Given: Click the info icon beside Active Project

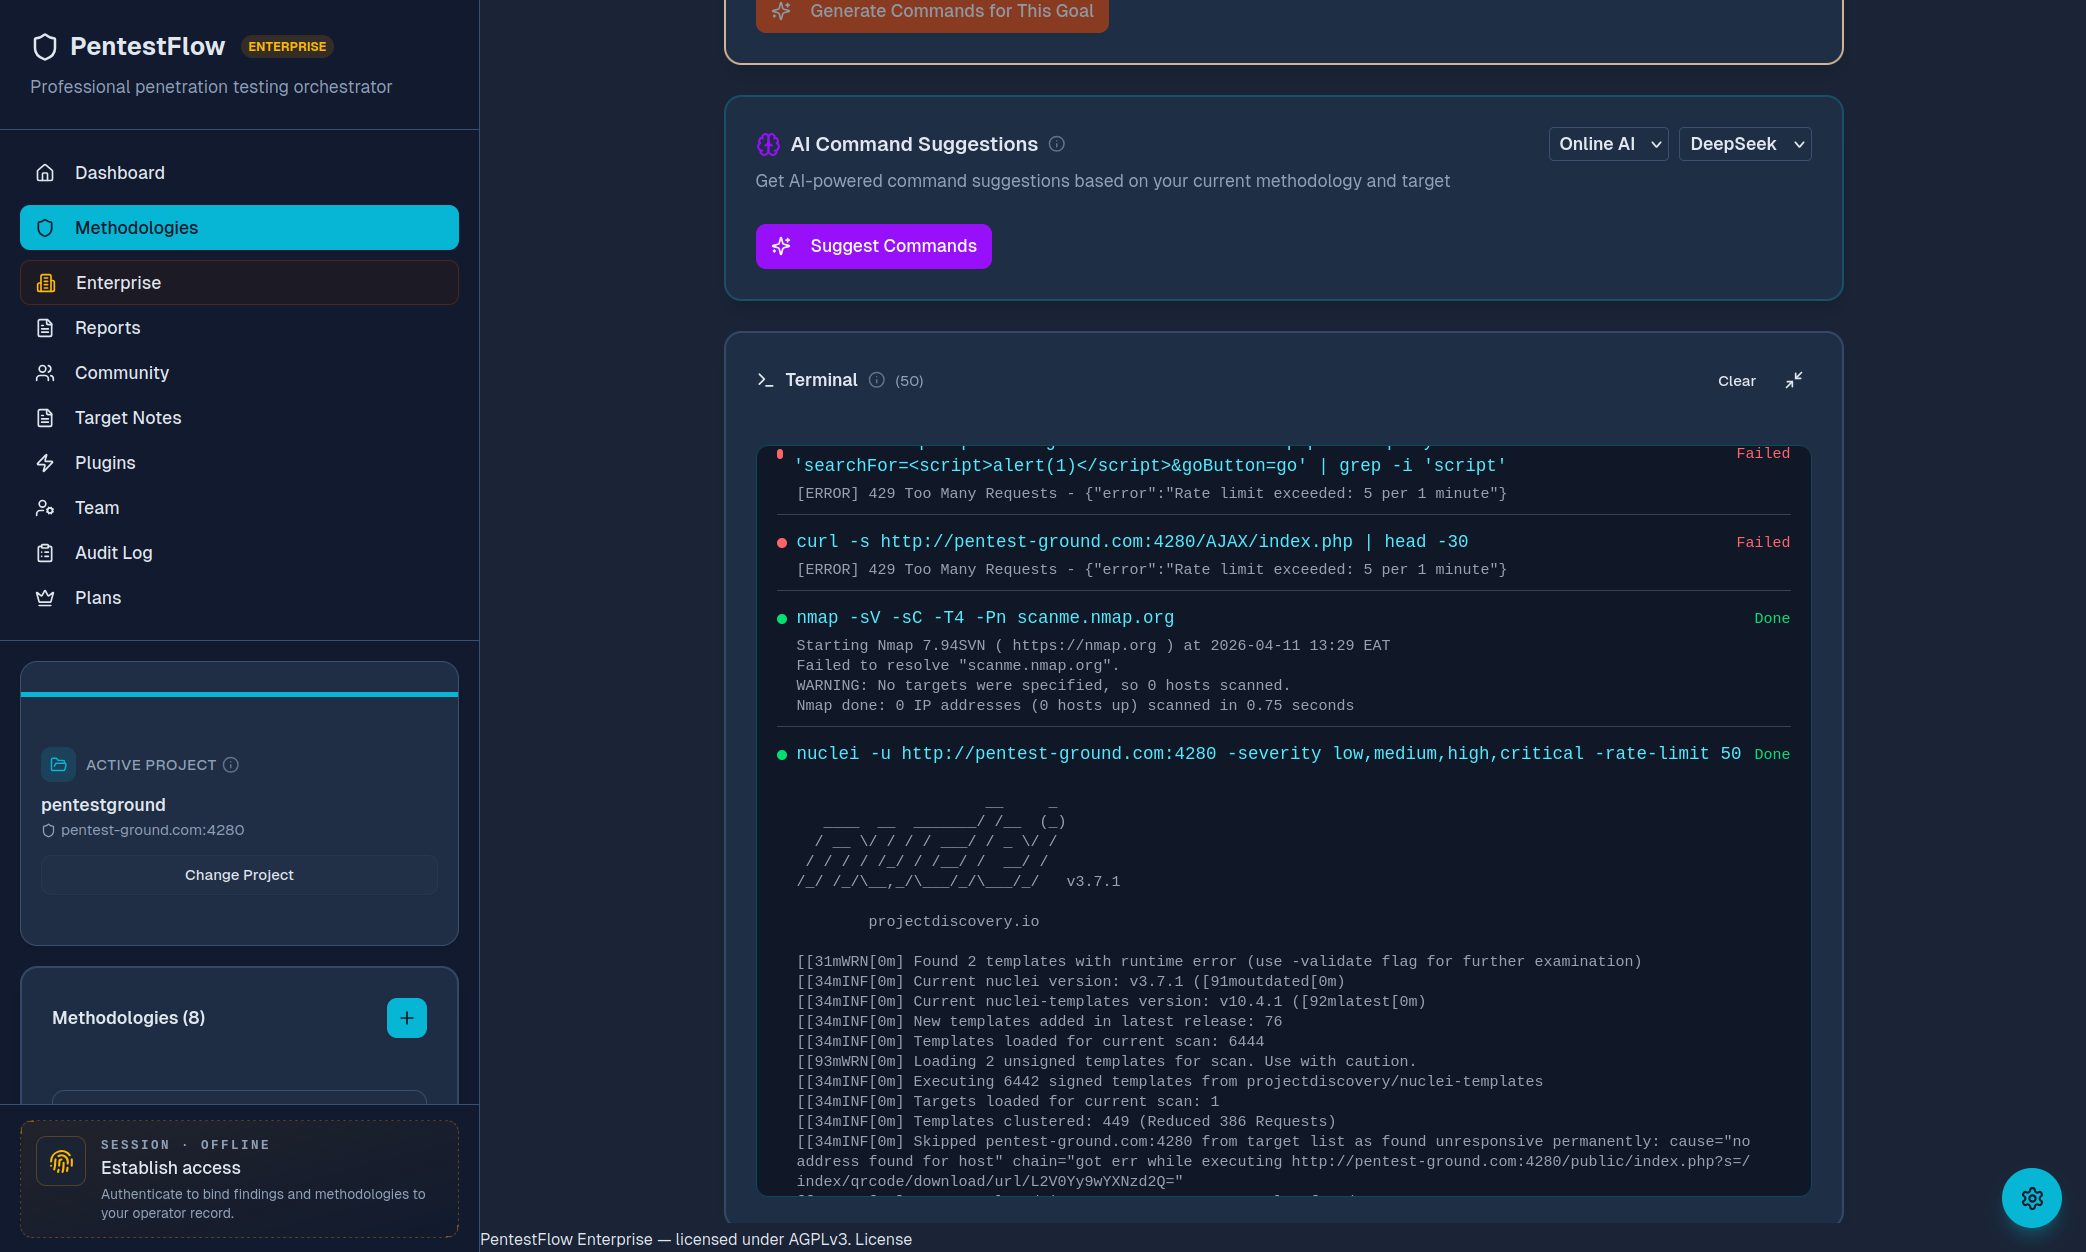Looking at the screenshot, I should click(x=231, y=765).
